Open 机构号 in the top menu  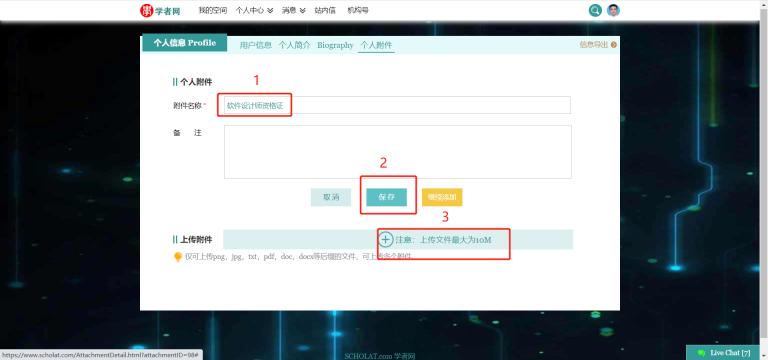358,10
